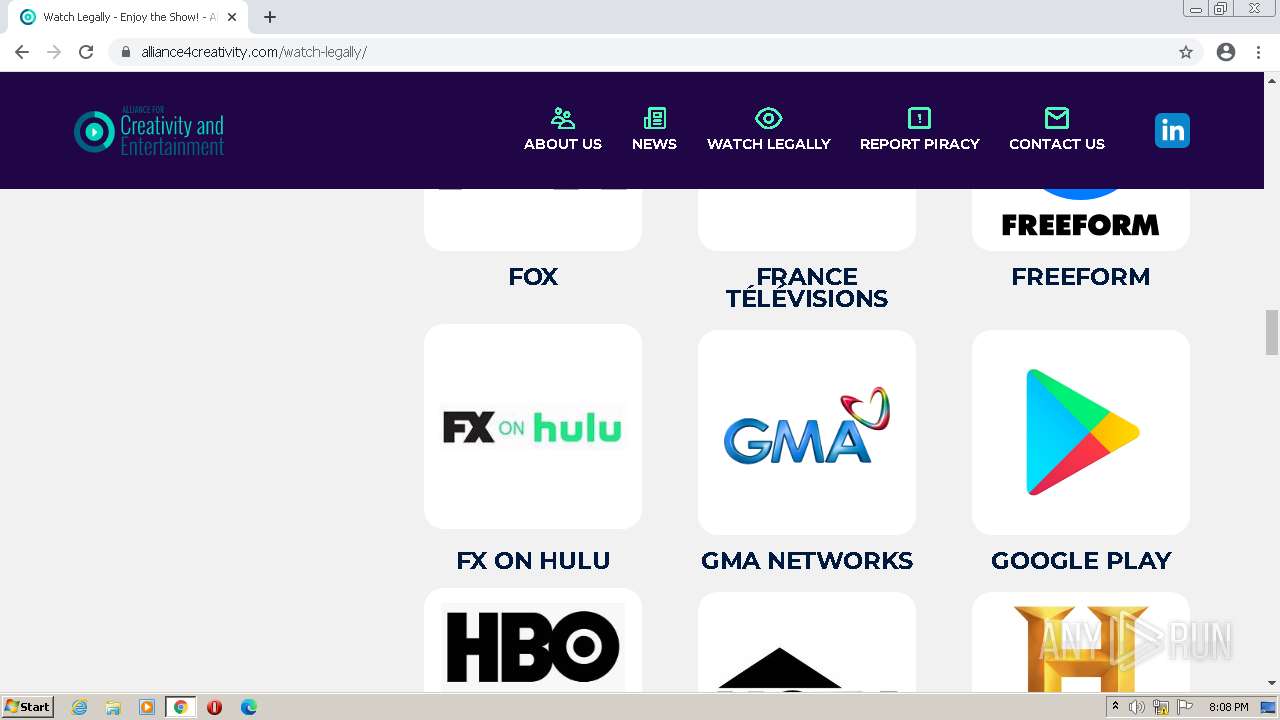Go to CONTACT US menu item
1280x720 pixels.
(x=1057, y=144)
